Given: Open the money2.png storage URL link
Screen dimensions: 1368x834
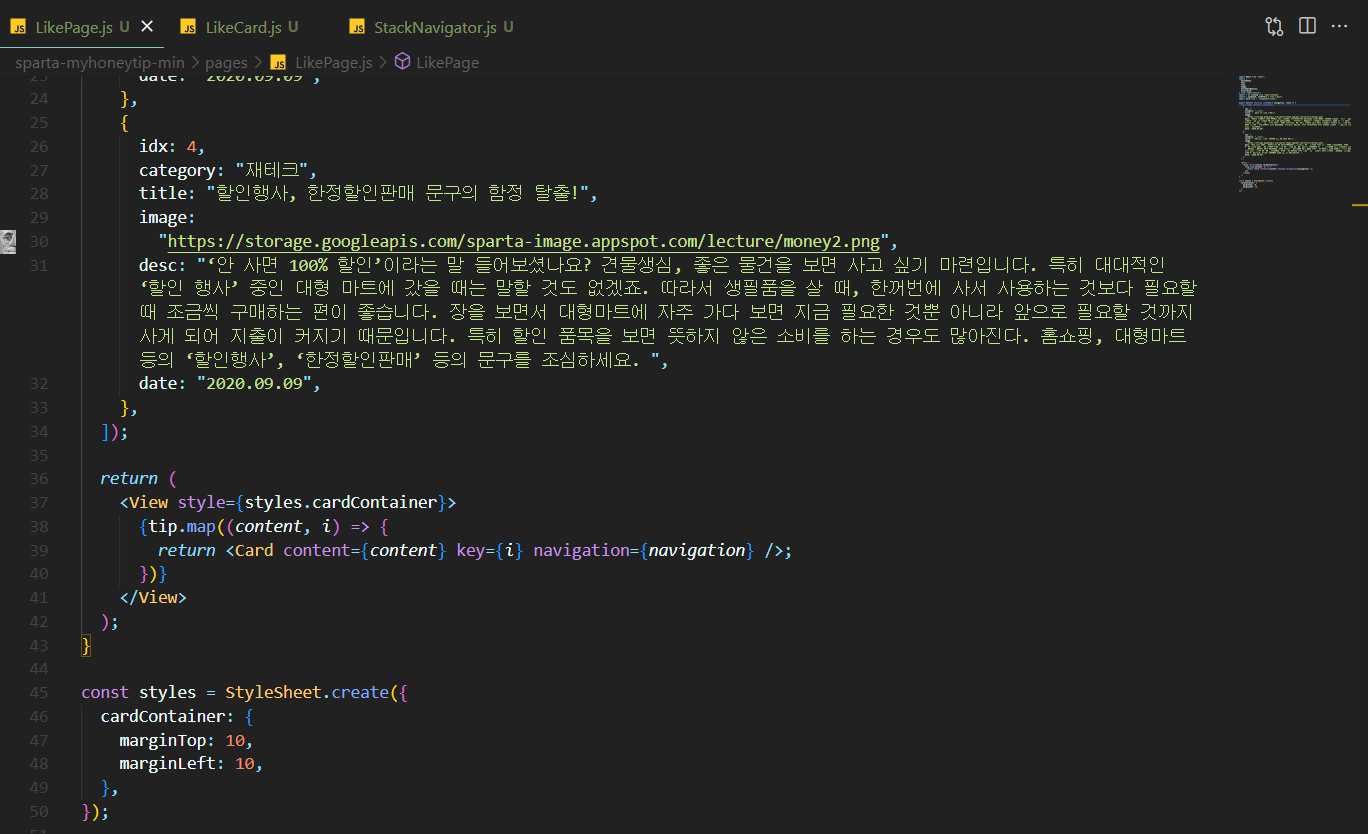Looking at the screenshot, I should [x=524, y=241].
